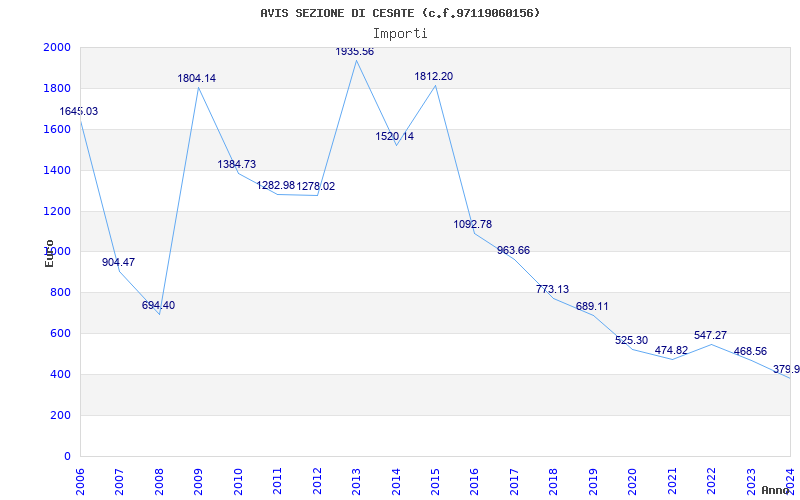Select the 547.27 data label

(710, 335)
